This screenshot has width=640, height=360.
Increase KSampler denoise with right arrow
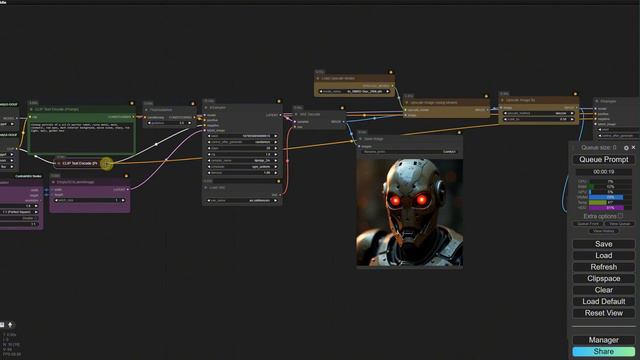(276, 173)
